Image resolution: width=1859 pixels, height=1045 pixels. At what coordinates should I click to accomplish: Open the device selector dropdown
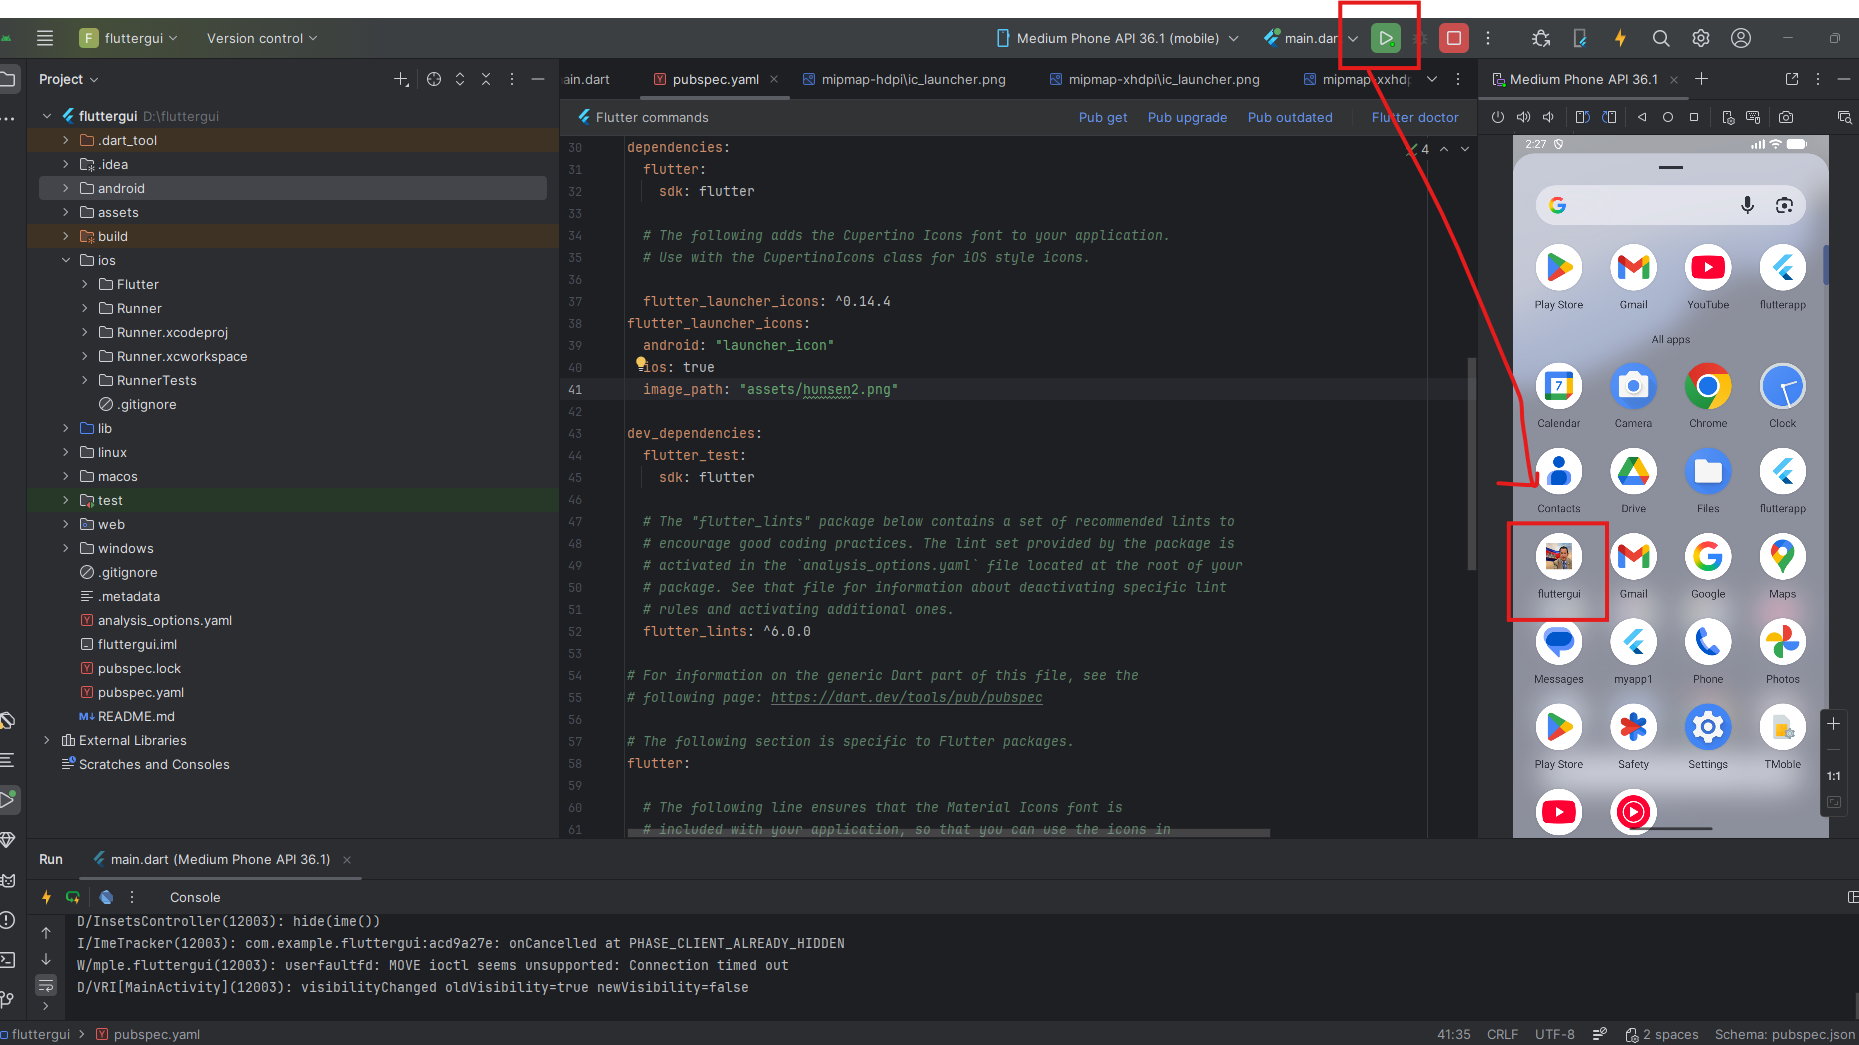(x=1118, y=38)
